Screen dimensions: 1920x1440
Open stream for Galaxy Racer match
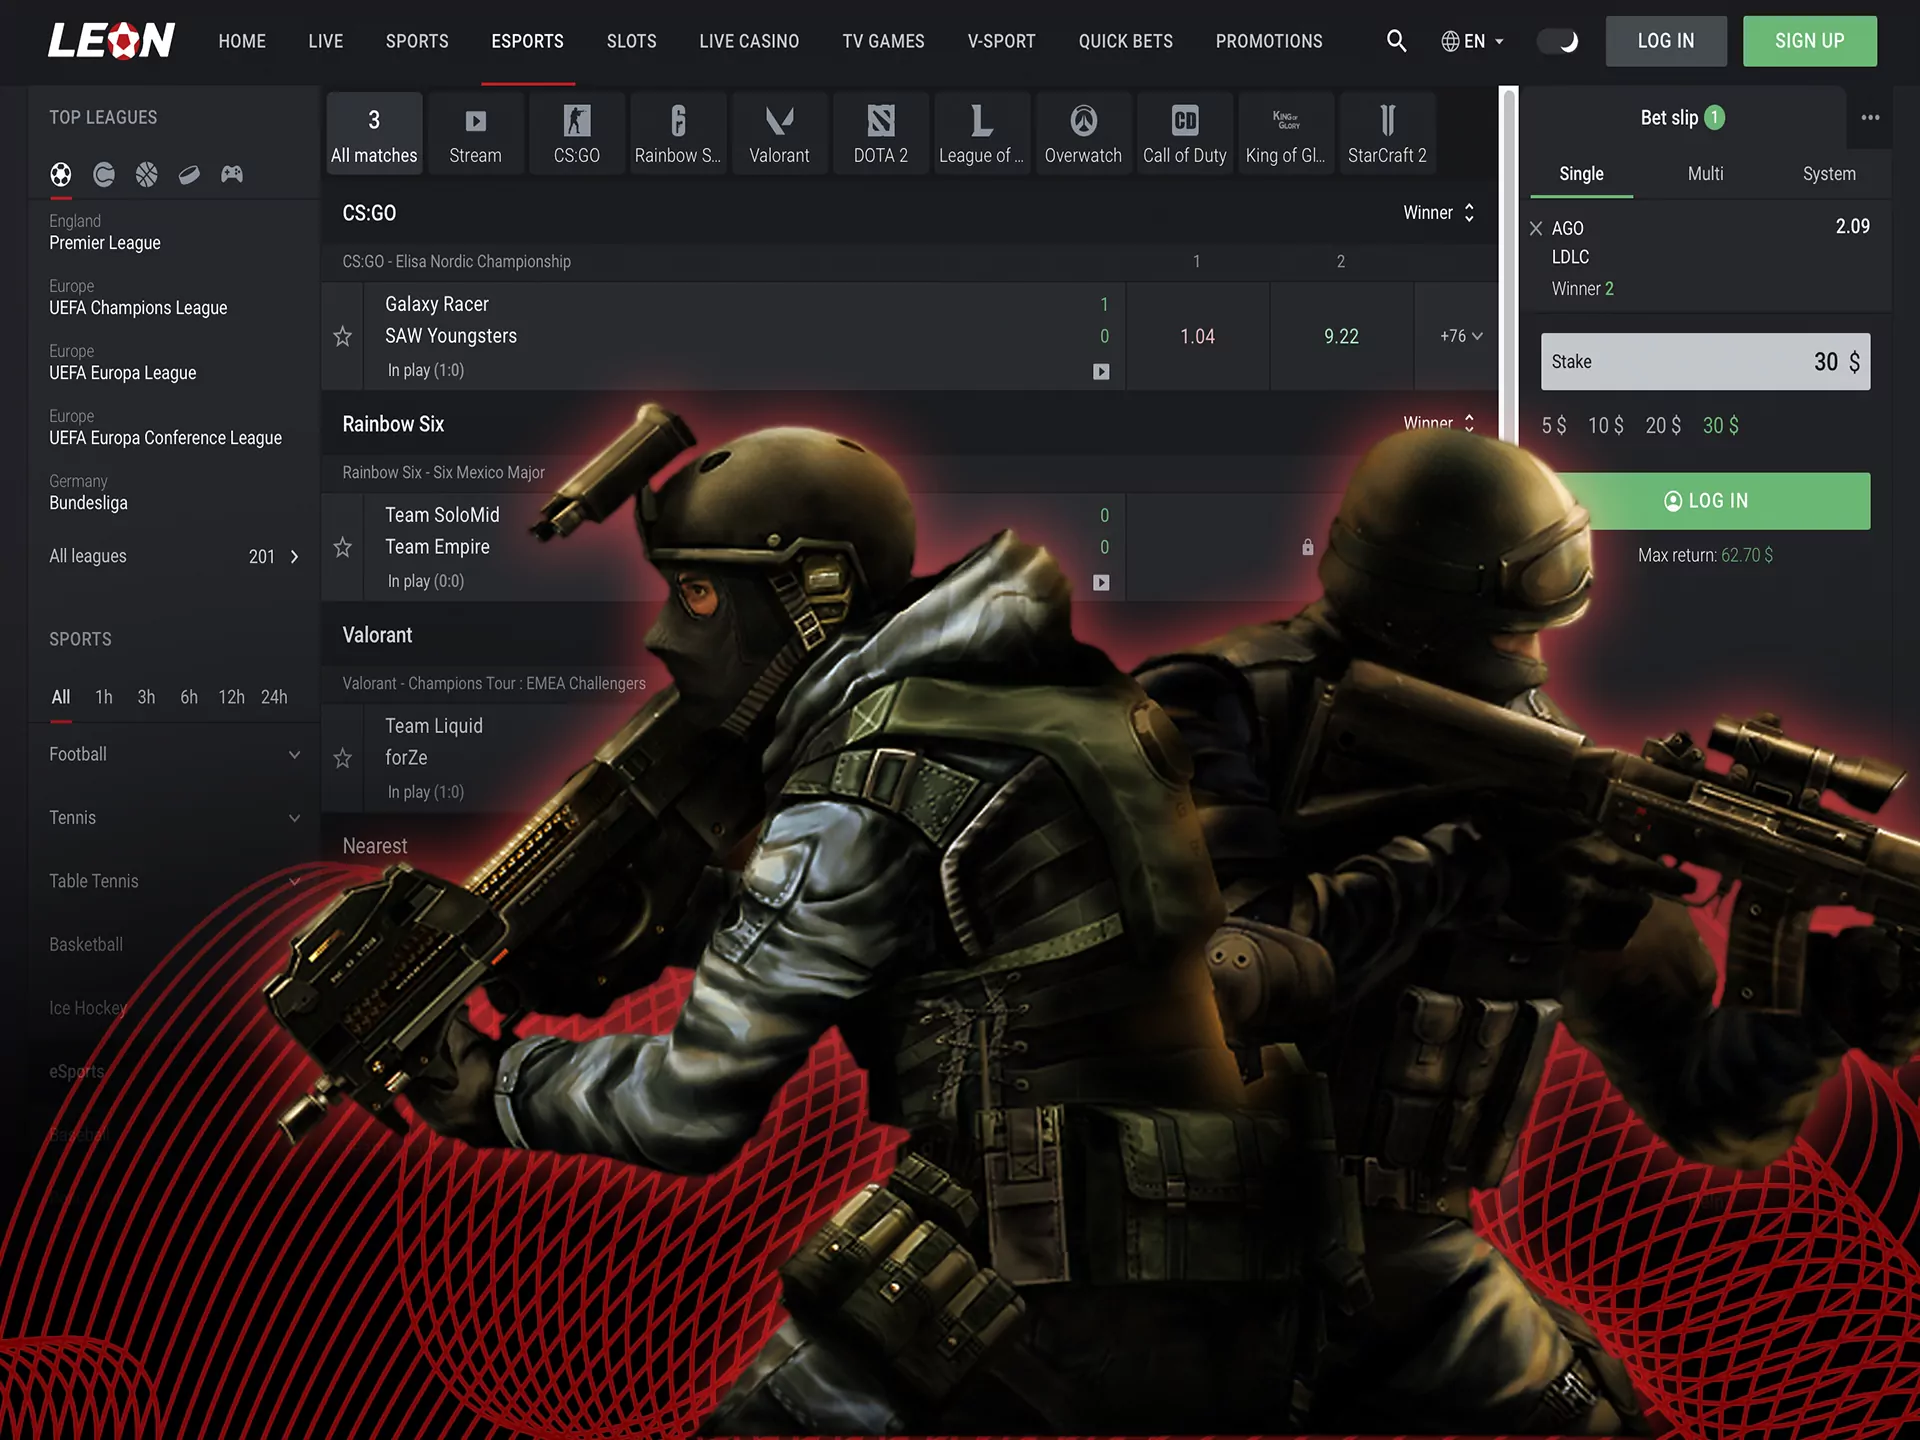tap(1101, 372)
